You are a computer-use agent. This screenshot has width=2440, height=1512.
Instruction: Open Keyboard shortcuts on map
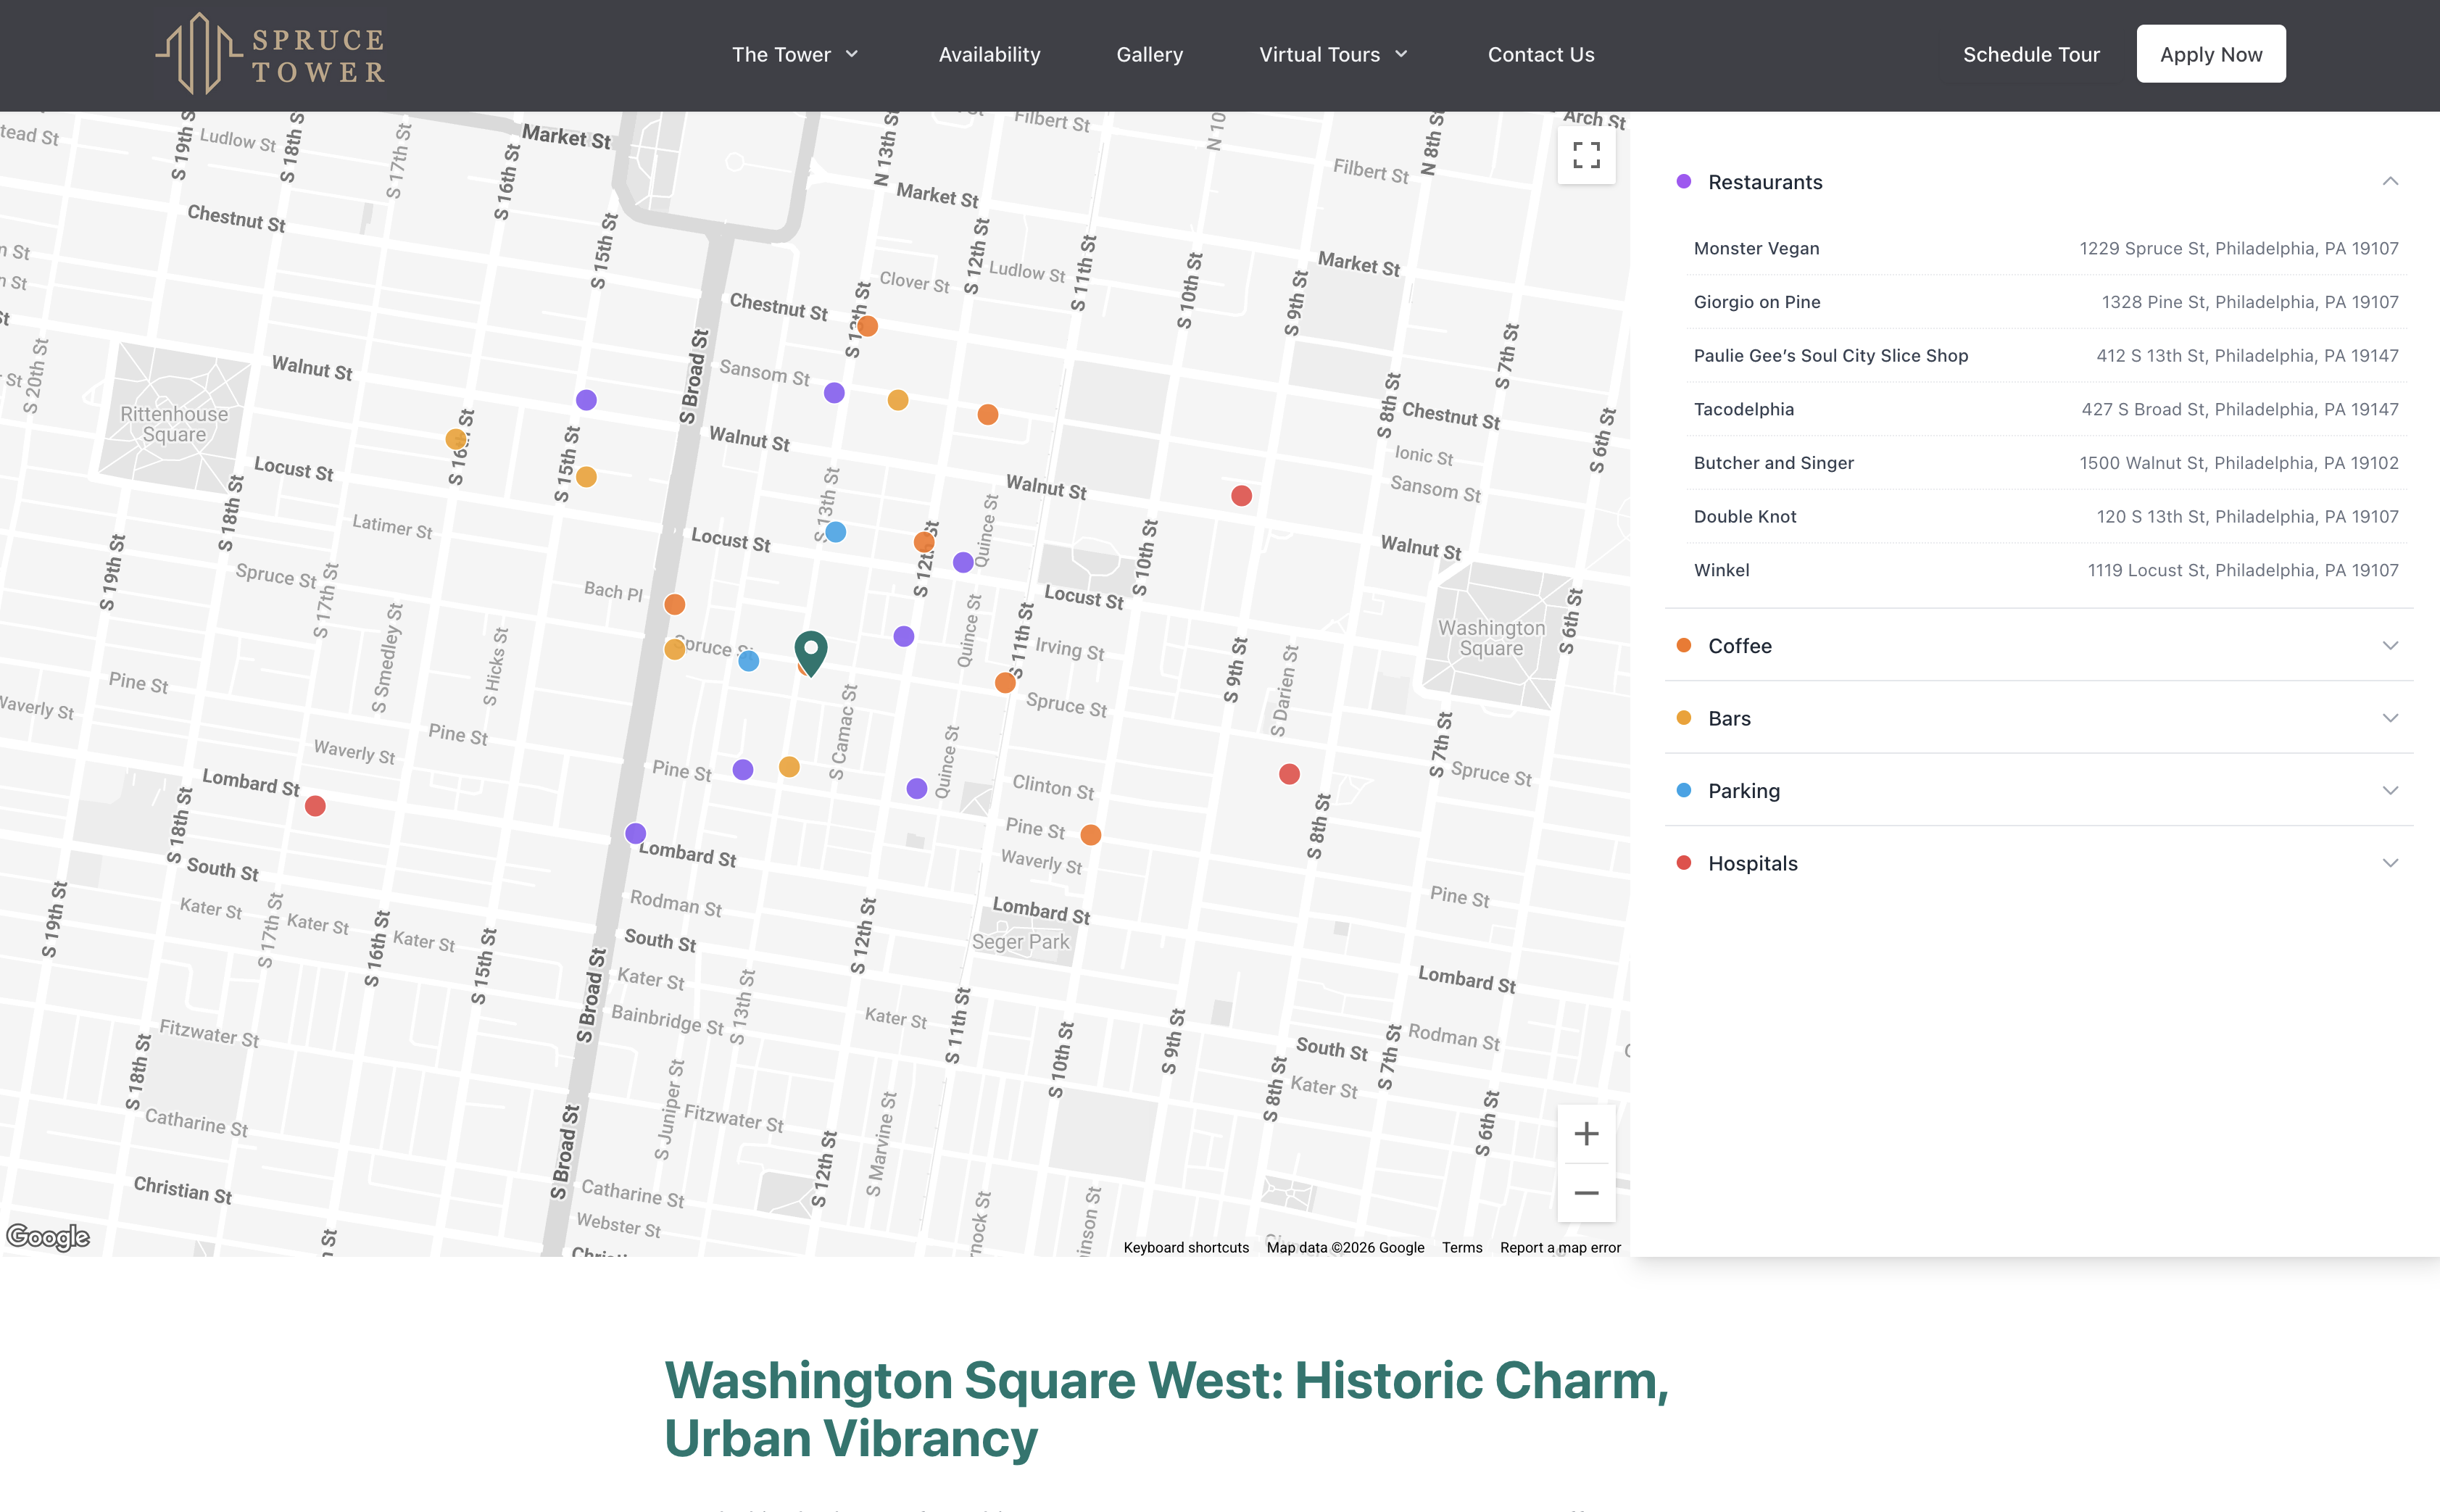pos(1185,1247)
